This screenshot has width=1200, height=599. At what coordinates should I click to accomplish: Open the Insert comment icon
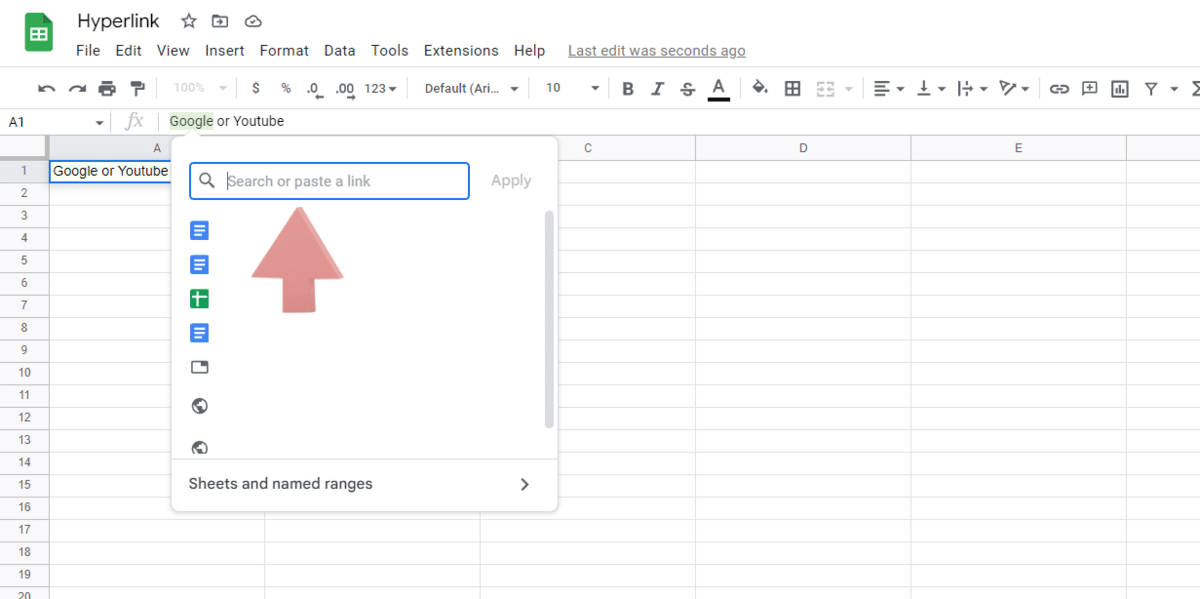pos(1089,88)
